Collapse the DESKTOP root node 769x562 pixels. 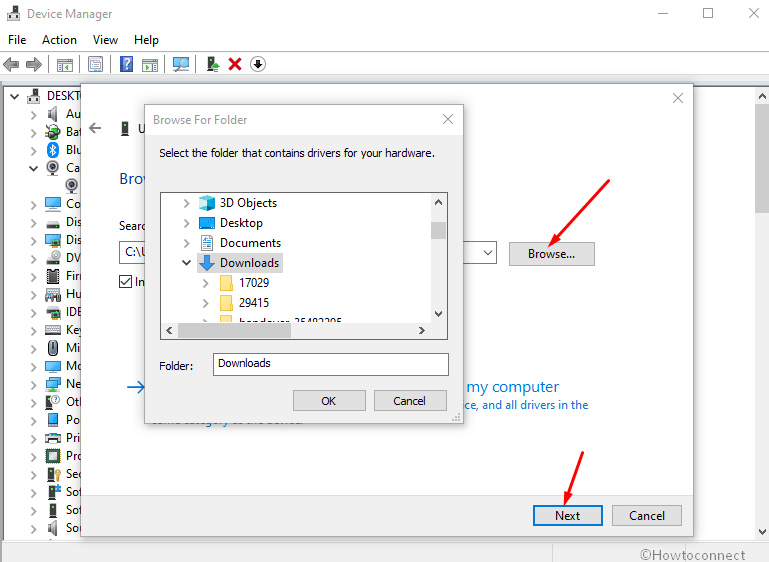point(15,96)
